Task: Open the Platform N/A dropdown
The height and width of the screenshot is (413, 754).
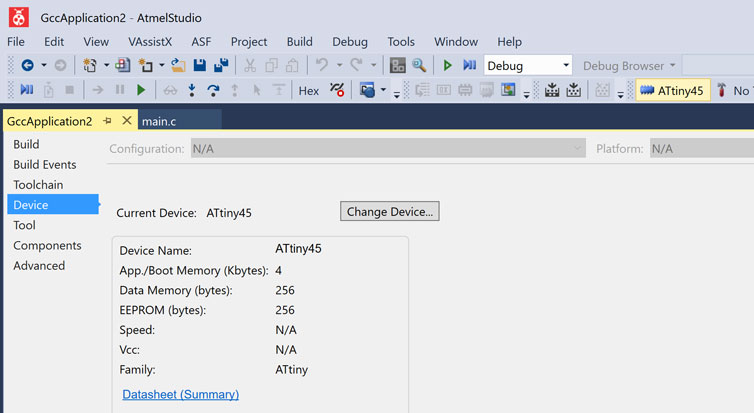Action: (x=702, y=149)
